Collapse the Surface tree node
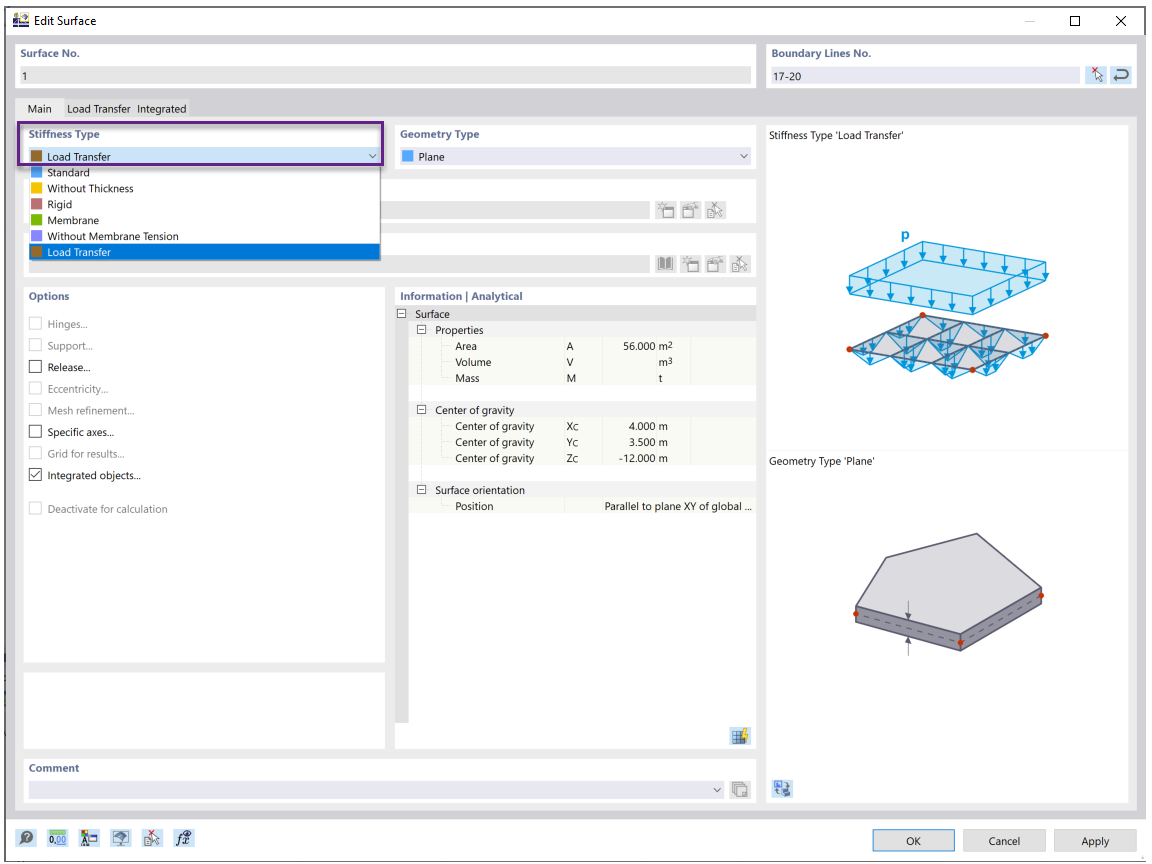This screenshot has width=1152, height=864. pyautogui.click(x=402, y=314)
